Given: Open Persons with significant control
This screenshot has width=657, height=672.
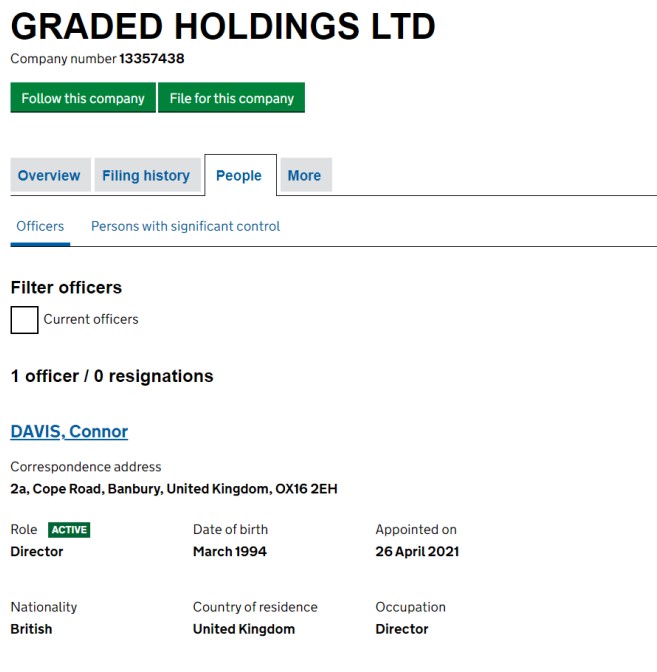Looking at the screenshot, I should (x=186, y=226).
